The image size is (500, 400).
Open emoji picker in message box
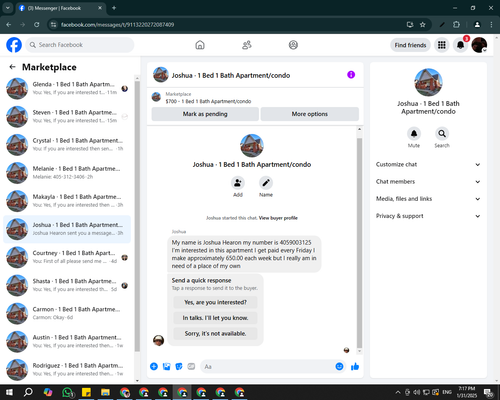339,366
